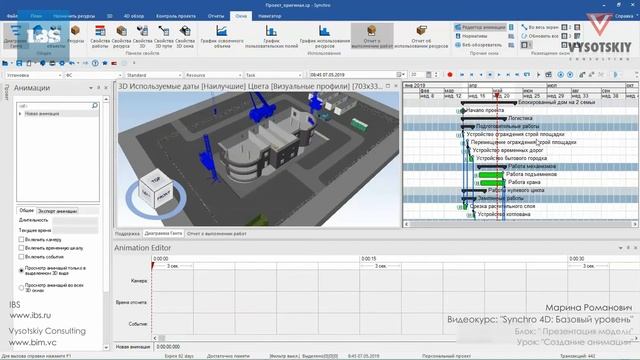Open Нормативы window
The width and height of the screenshot is (640, 360).
pos(471,36)
